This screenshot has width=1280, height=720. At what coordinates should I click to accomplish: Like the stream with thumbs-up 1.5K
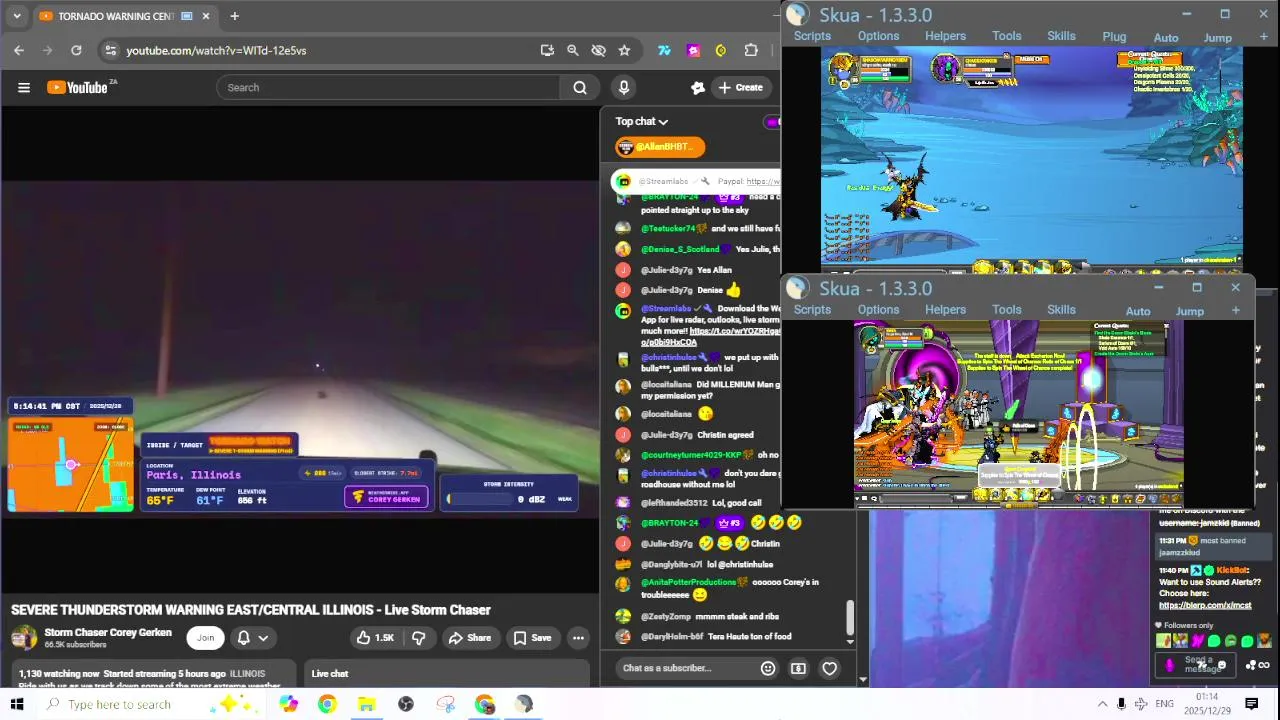click(x=376, y=638)
